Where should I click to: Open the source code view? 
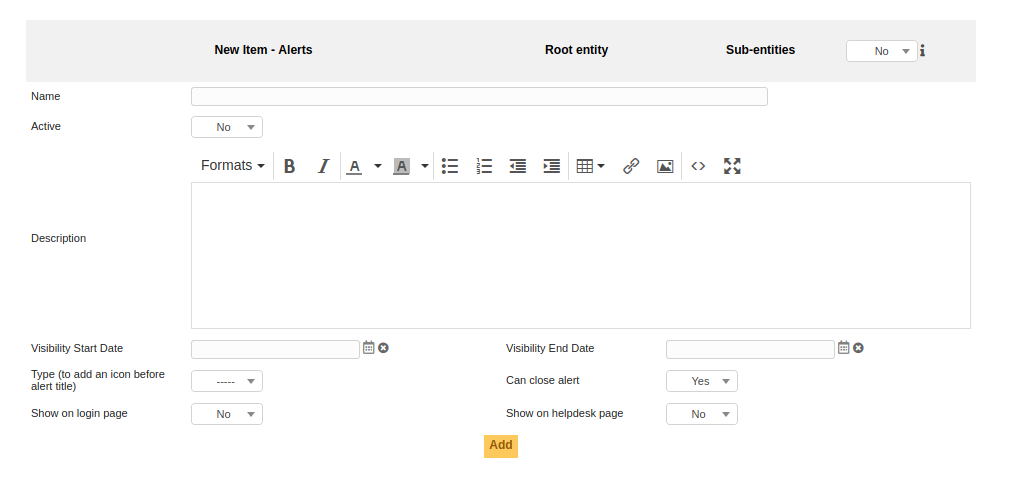click(698, 166)
